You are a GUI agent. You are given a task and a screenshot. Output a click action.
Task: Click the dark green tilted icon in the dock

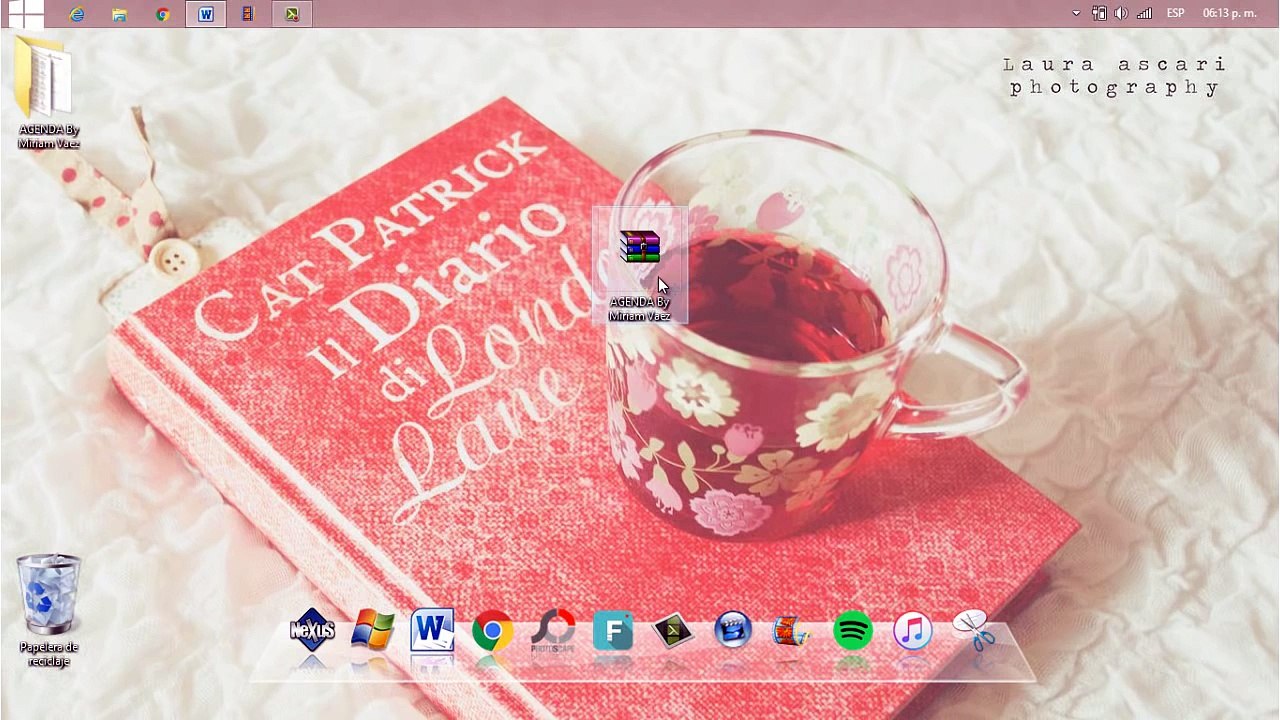673,631
